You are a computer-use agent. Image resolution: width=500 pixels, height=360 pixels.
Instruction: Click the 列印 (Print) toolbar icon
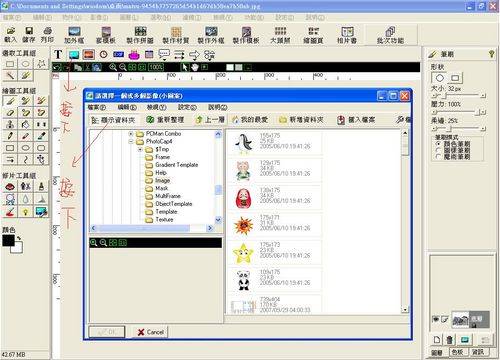point(47,35)
